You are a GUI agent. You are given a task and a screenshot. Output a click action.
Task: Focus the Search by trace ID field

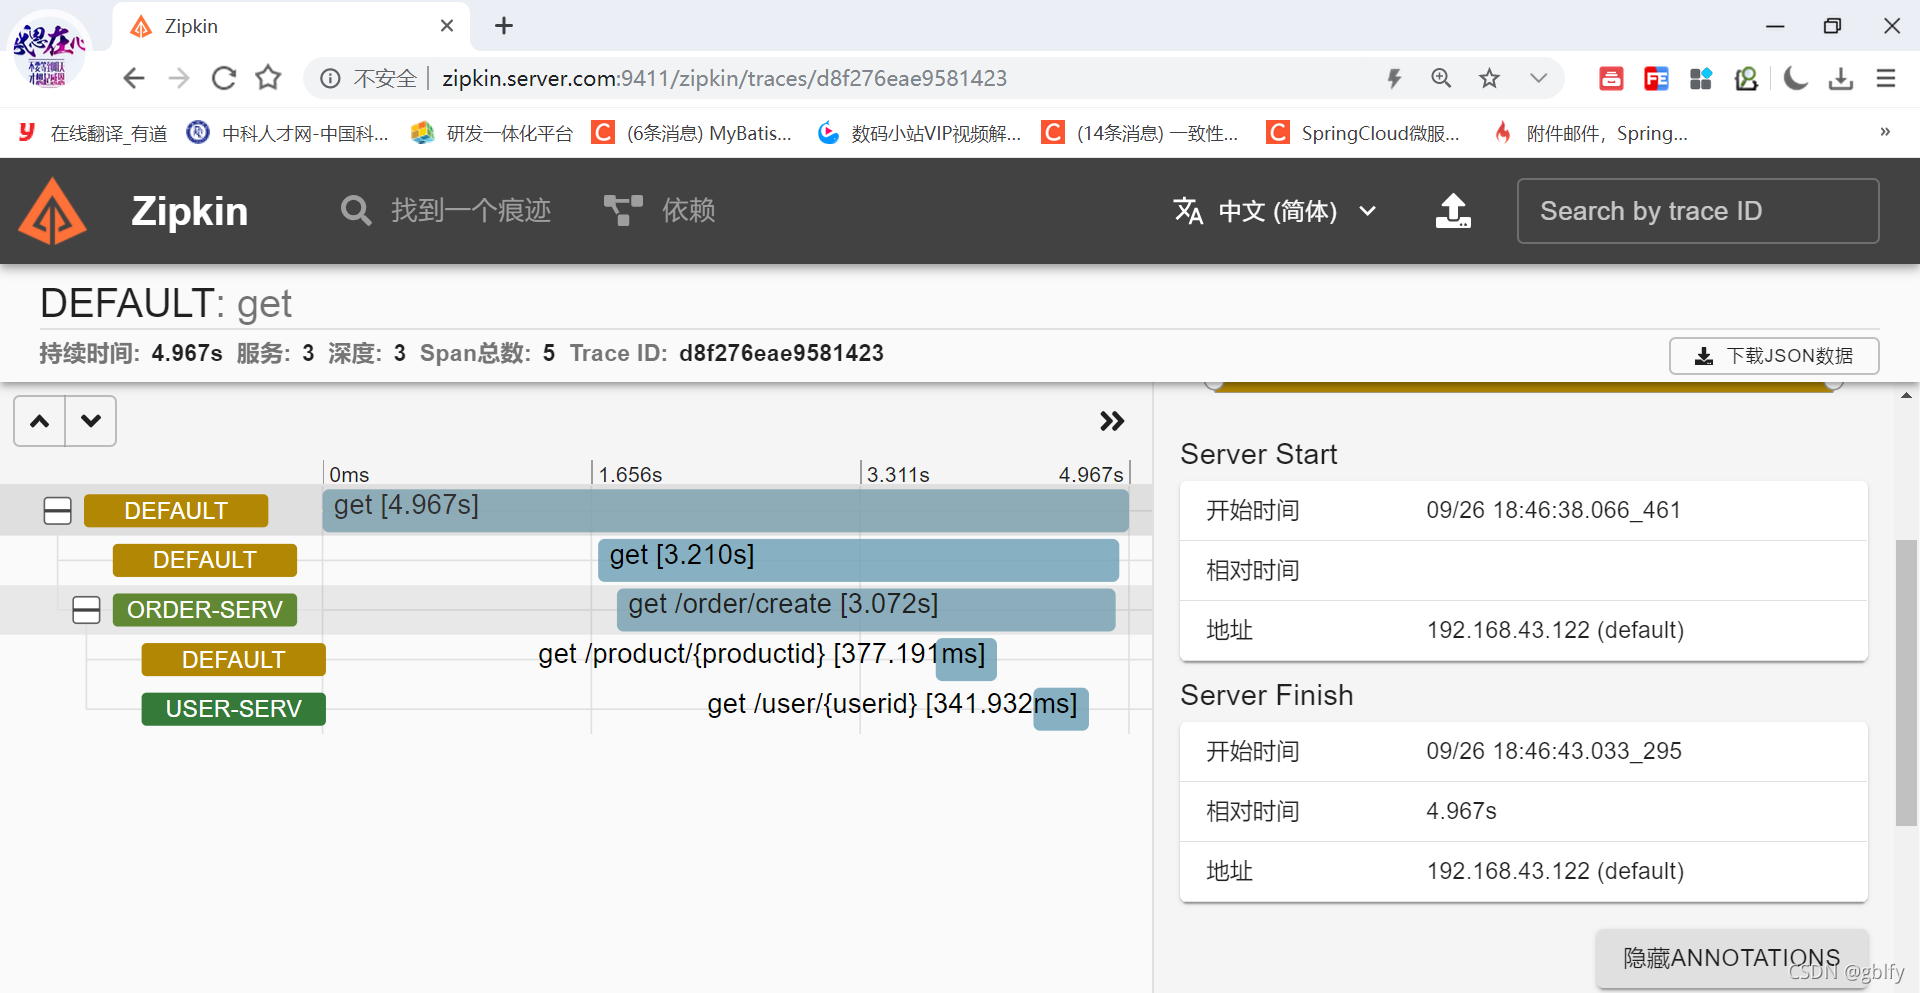(x=1697, y=211)
